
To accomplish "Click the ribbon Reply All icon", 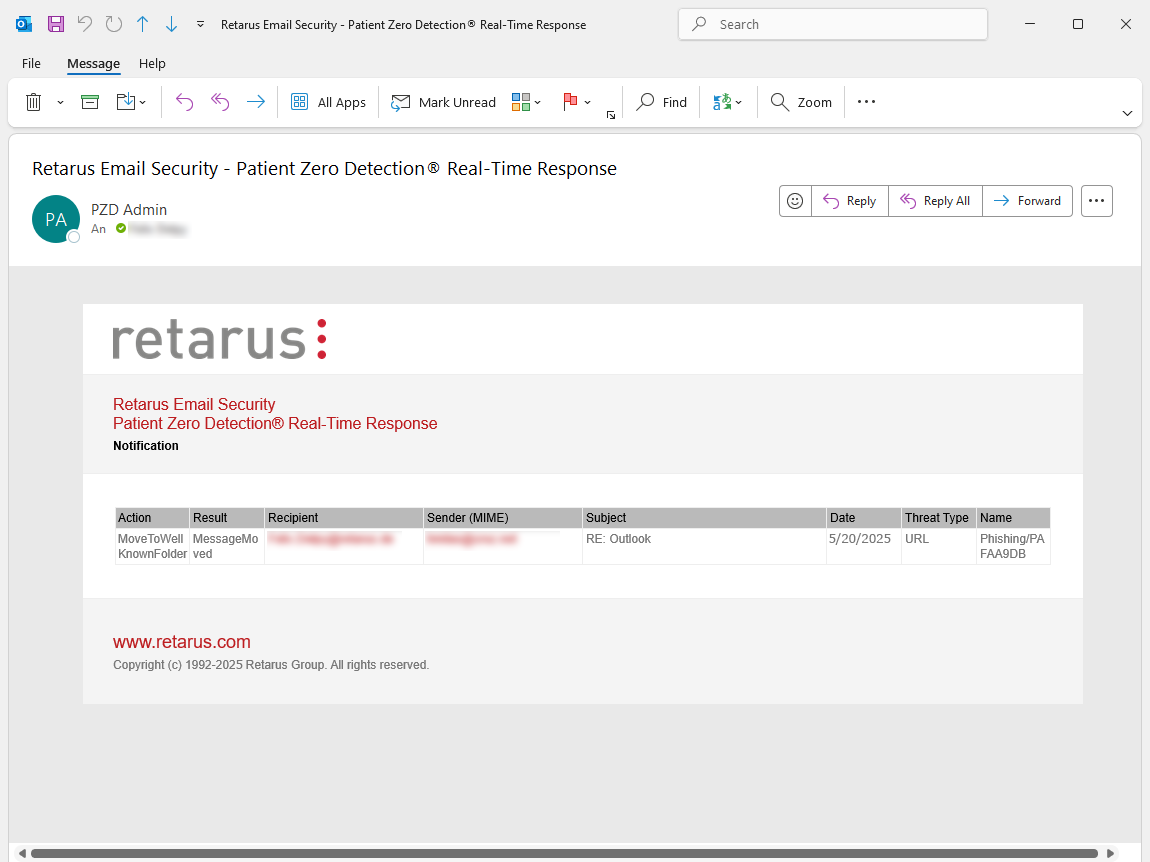I will [220, 102].
